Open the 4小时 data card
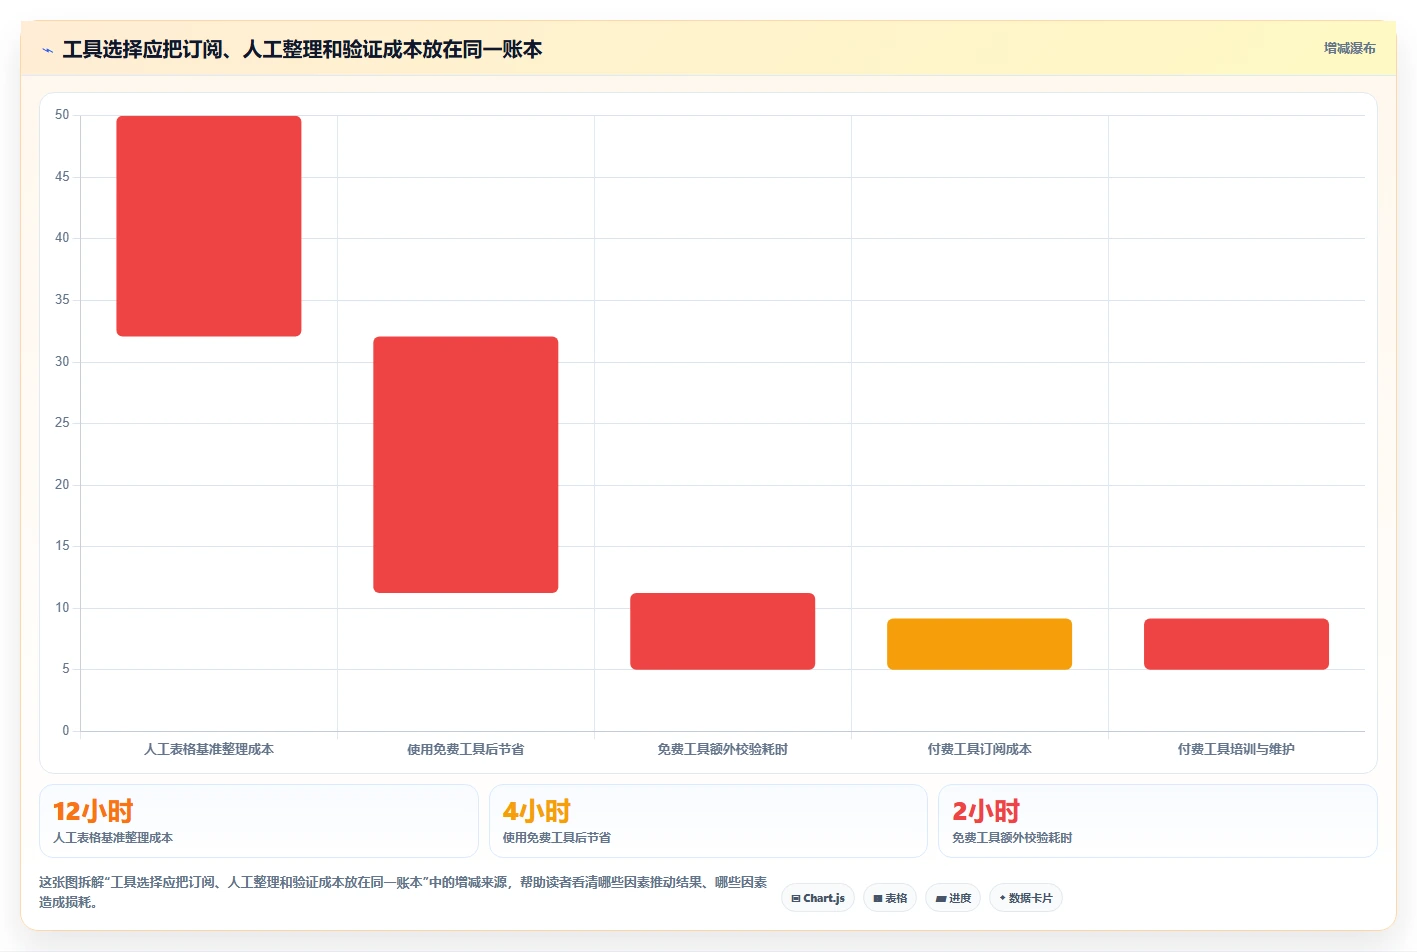Viewport: 1417px width, 952px height. click(x=708, y=821)
